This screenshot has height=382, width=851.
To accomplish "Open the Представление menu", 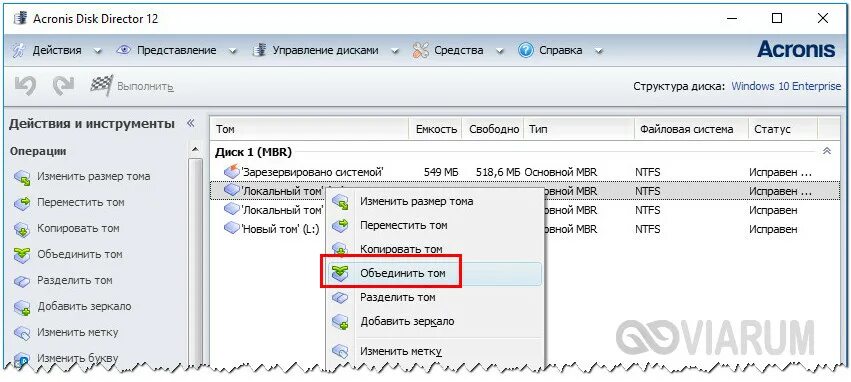I will pos(176,50).
